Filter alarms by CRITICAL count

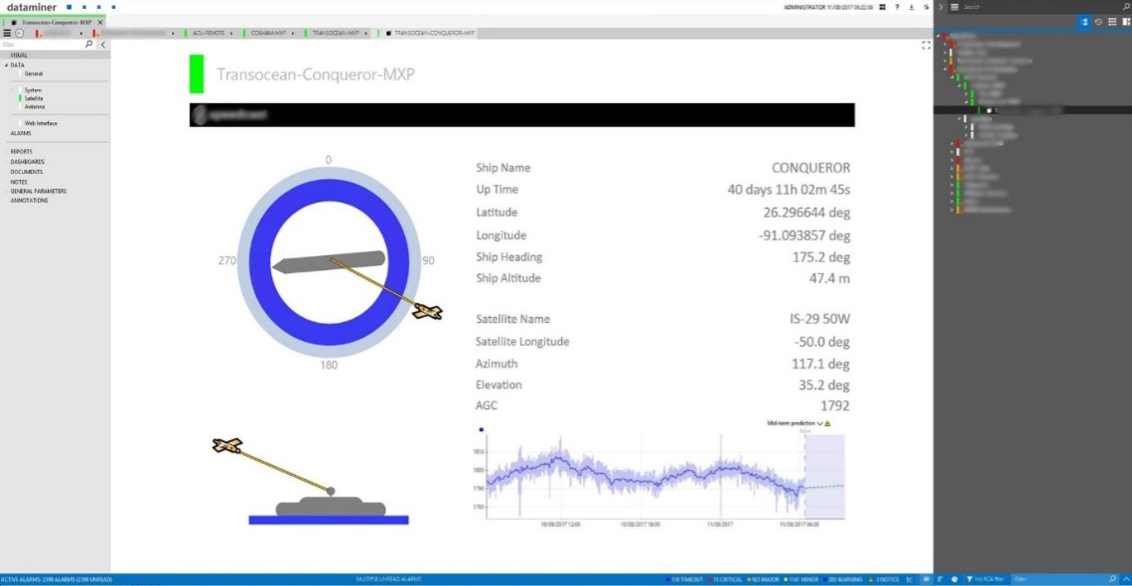(727, 580)
